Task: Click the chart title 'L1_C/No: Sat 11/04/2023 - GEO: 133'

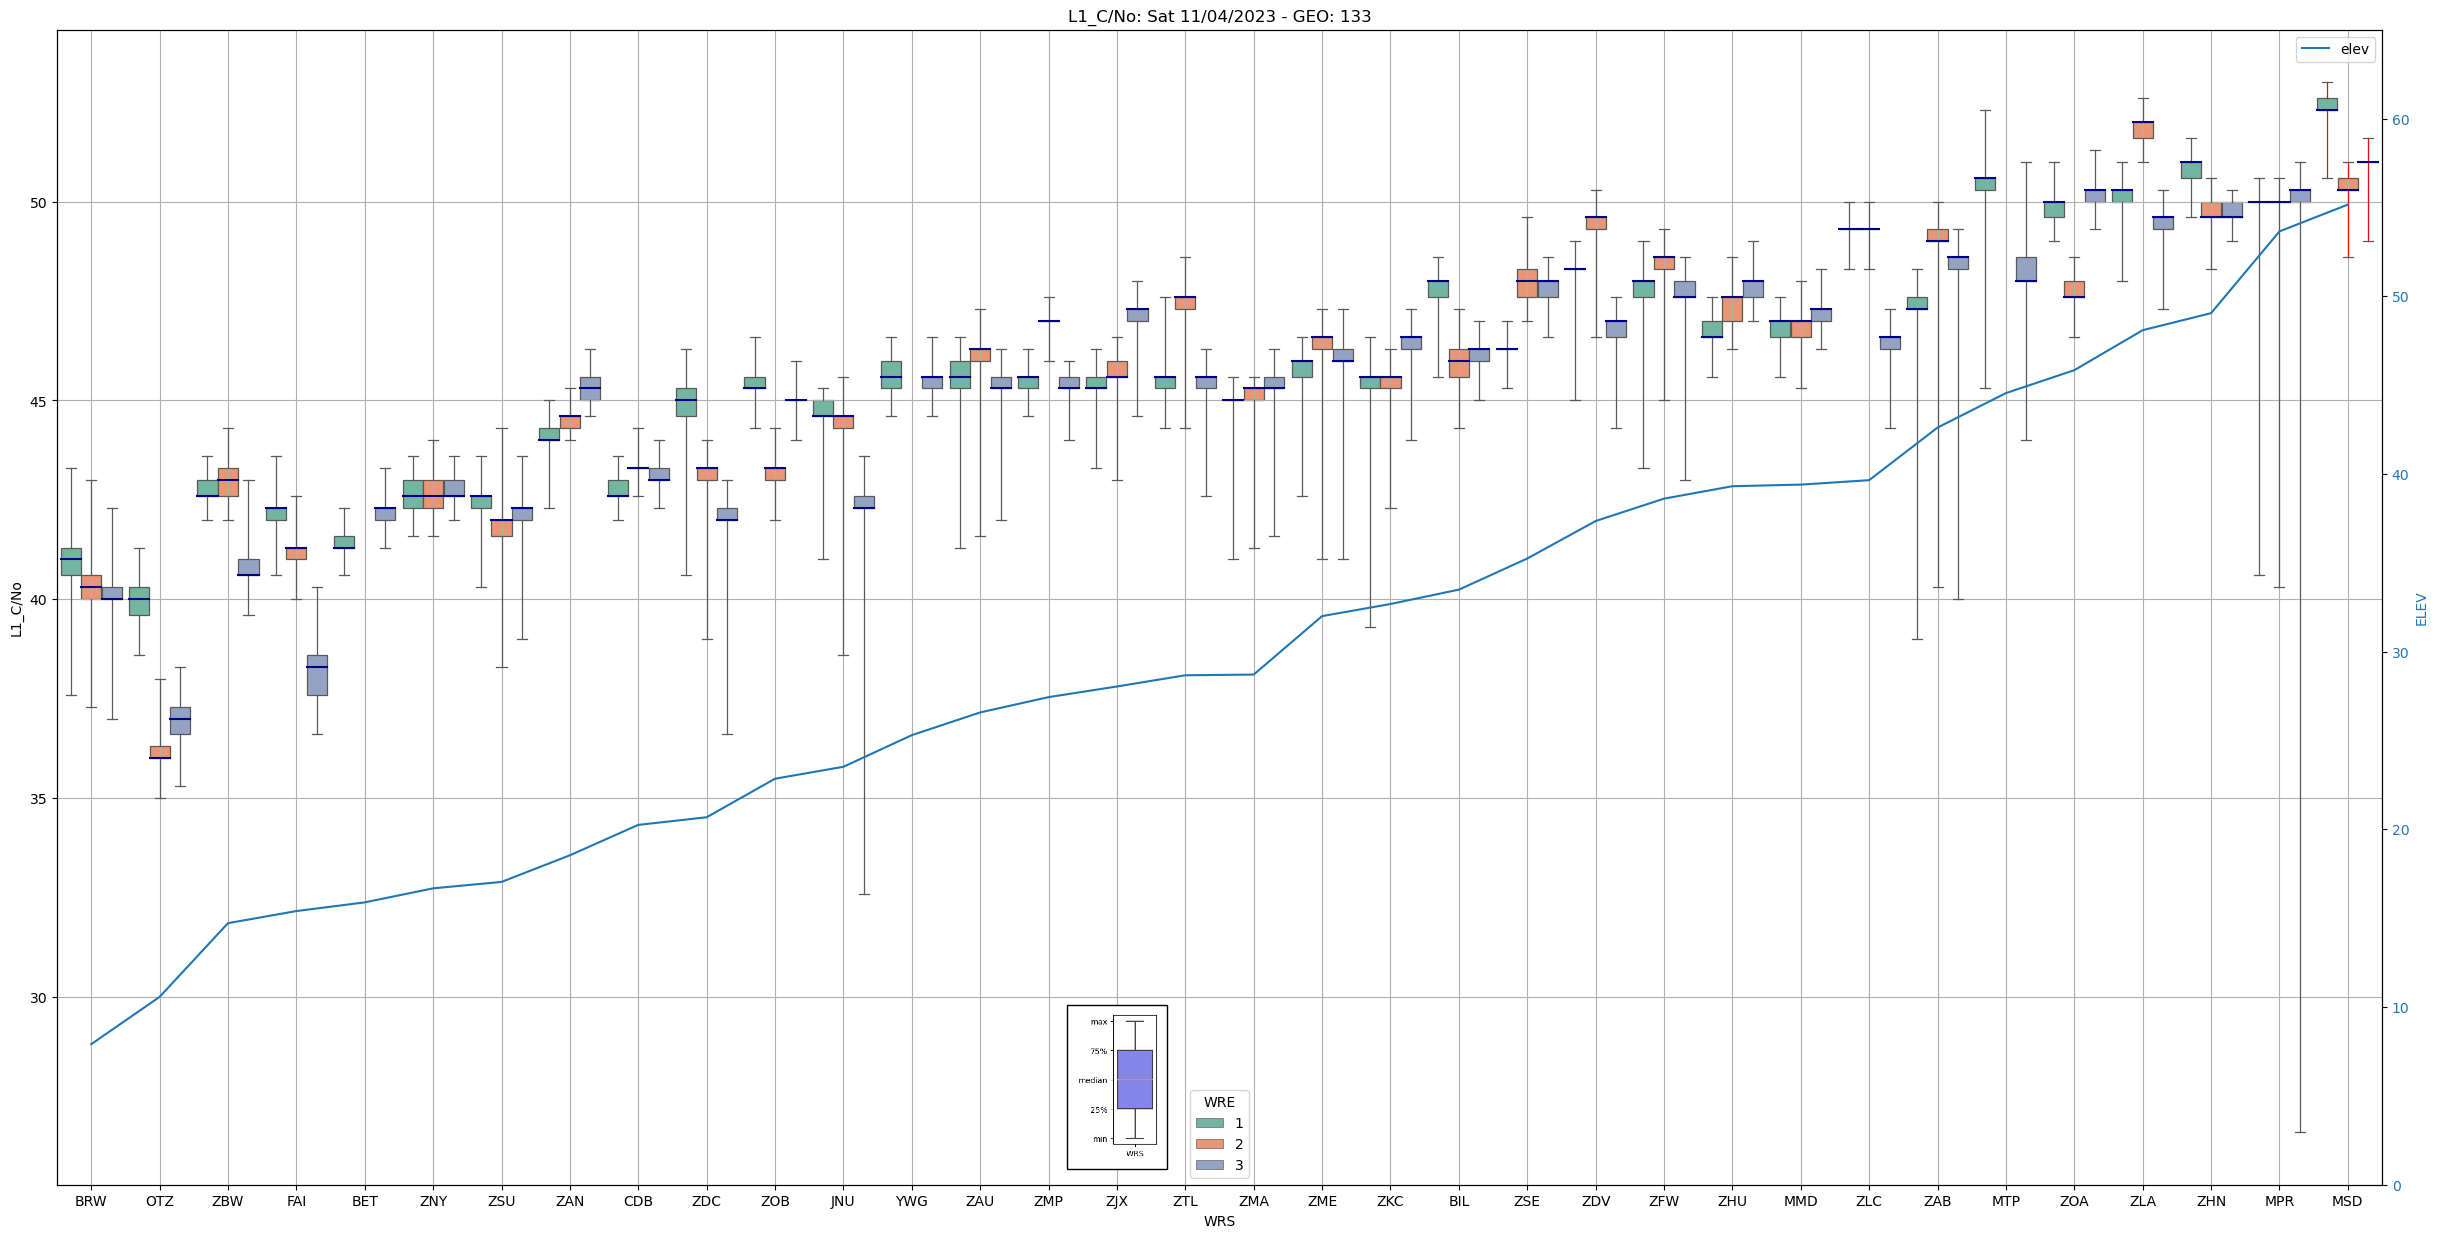Action: click(x=1219, y=16)
